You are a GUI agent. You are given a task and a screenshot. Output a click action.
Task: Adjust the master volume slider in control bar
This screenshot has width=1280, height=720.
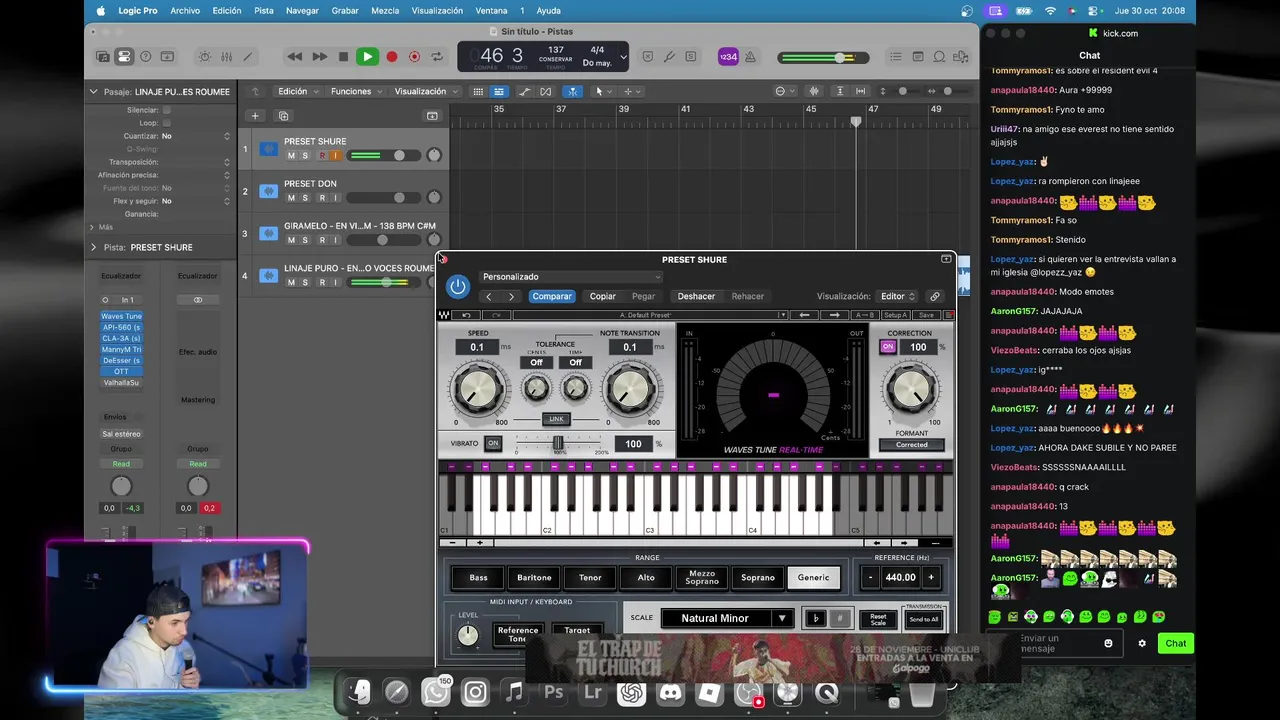coord(825,57)
